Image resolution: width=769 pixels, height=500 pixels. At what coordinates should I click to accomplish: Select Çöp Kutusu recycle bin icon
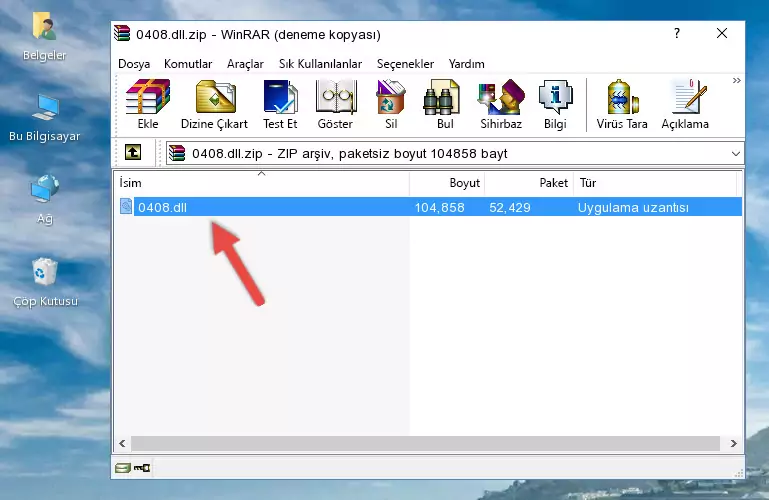[45, 283]
